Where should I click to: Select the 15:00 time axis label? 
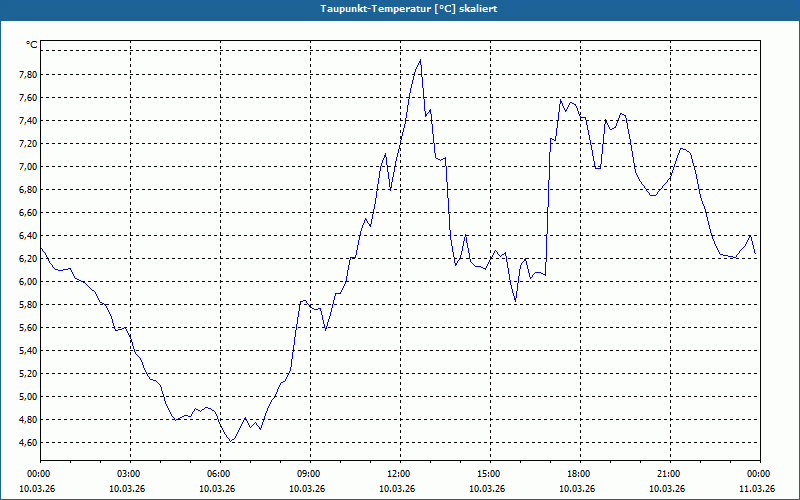489,474
